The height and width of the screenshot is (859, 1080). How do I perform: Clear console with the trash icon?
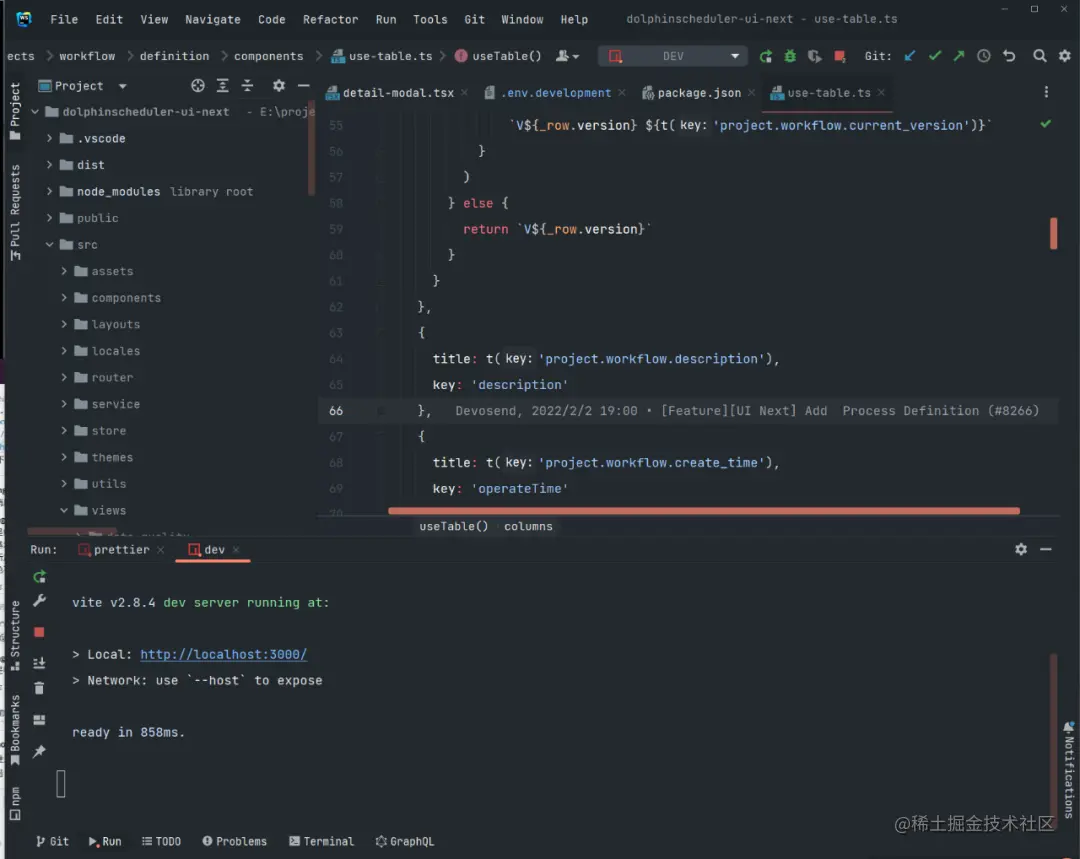click(x=39, y=688)
